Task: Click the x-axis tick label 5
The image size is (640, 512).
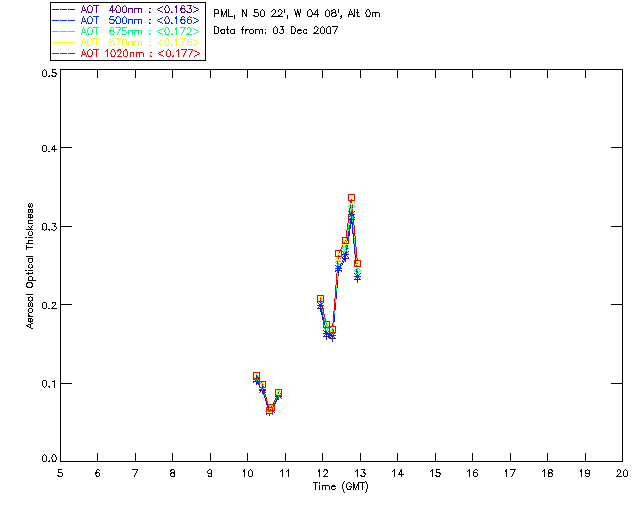Action: [60, 473]
